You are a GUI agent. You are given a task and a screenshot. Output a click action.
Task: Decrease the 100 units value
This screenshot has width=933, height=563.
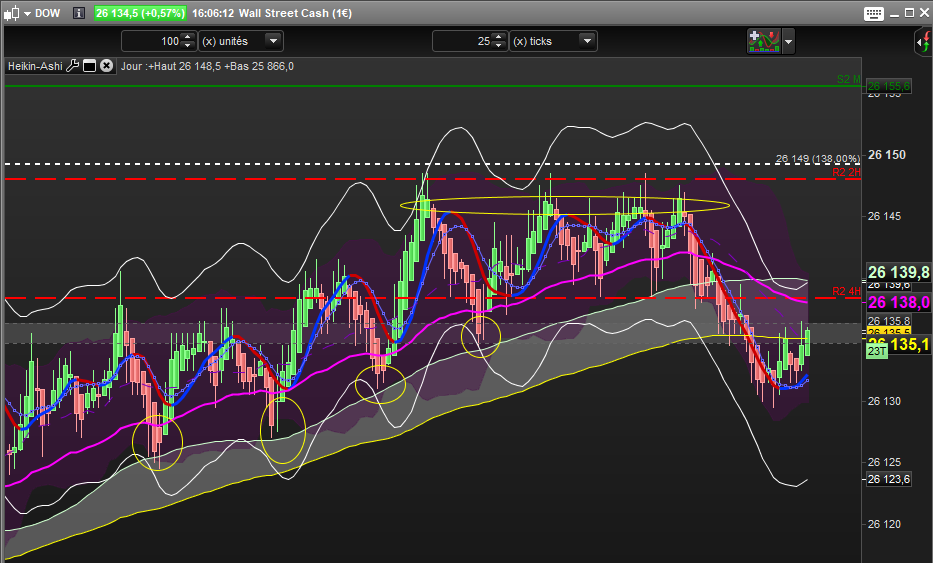pyautogui.click(x=188, y=46)
